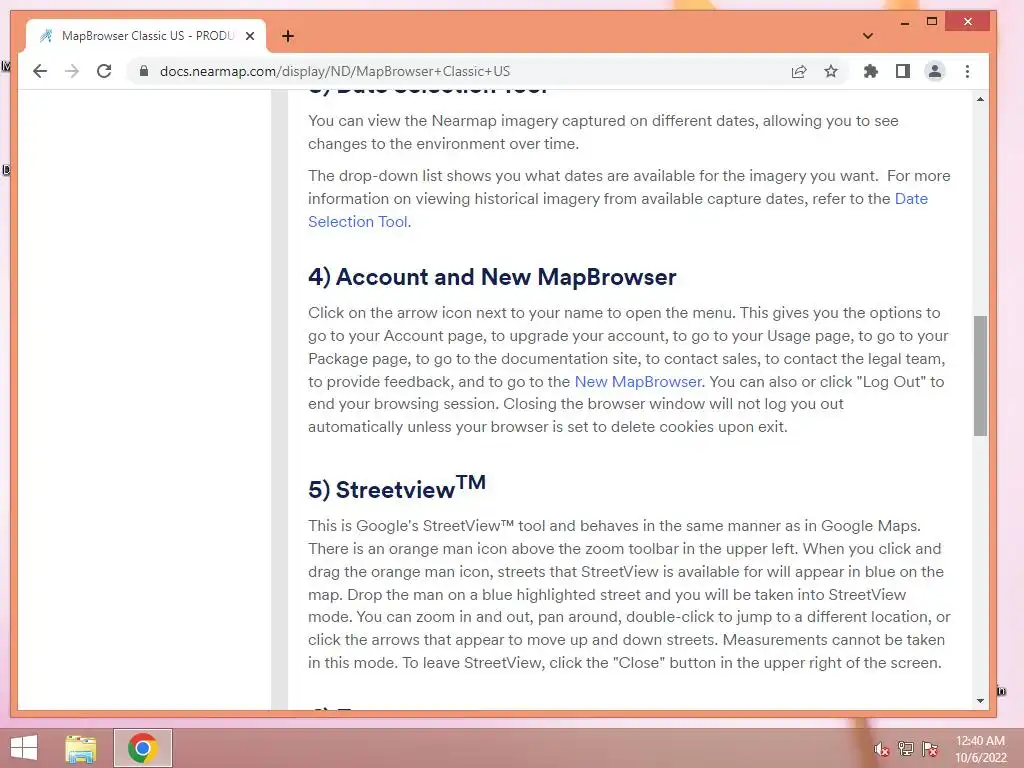
Task: Expand the tab search chevron
Action: tap(867, 36)
